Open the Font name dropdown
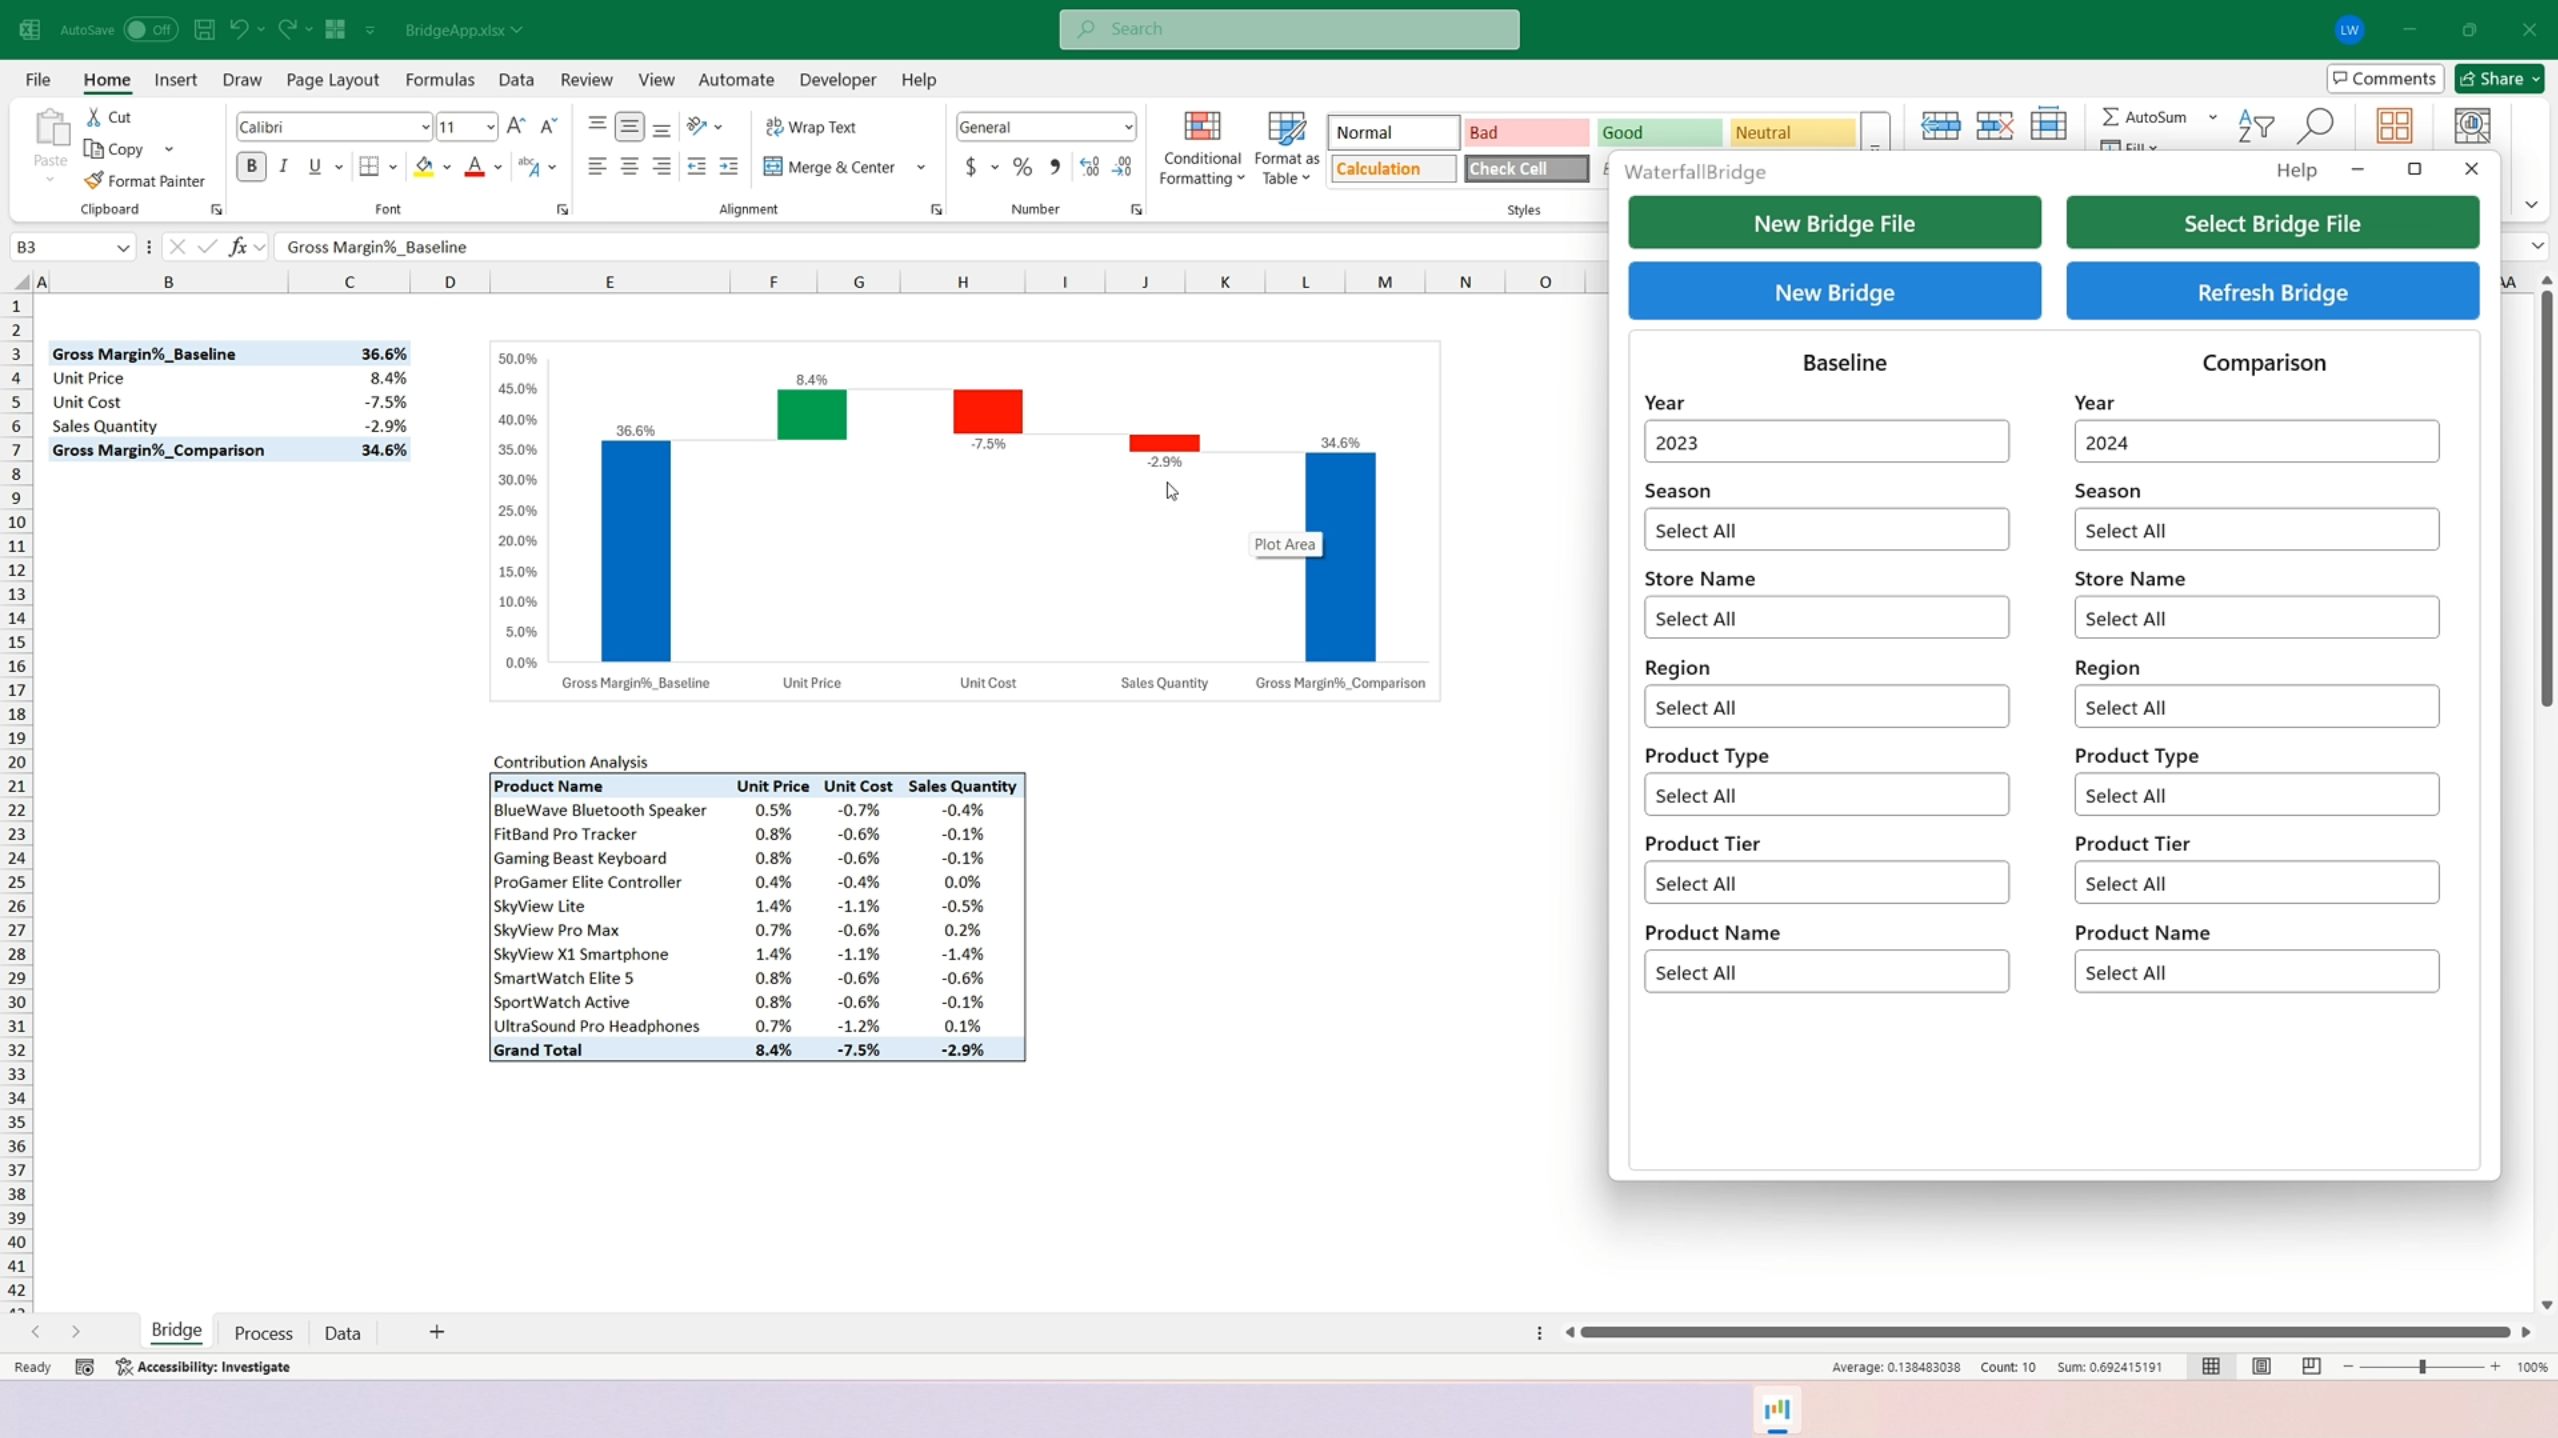2558x1438 pixels. 425,127
